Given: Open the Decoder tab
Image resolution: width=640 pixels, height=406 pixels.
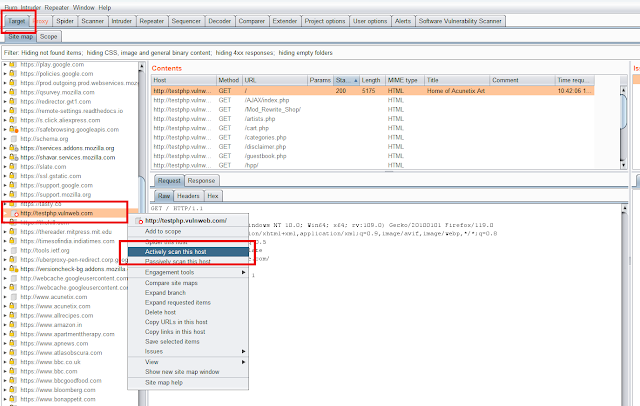Looking at the screenshot, I should (x=220, y=21).
